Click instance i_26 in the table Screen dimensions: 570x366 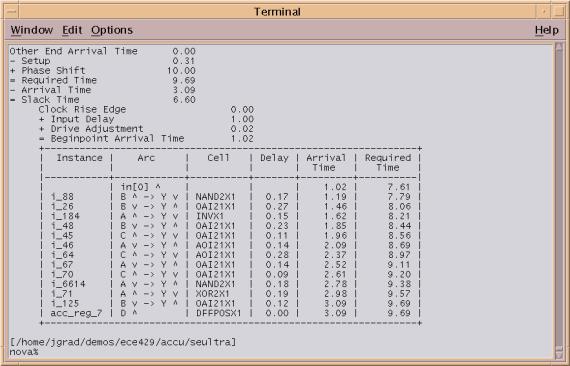[x=62, y=206]
